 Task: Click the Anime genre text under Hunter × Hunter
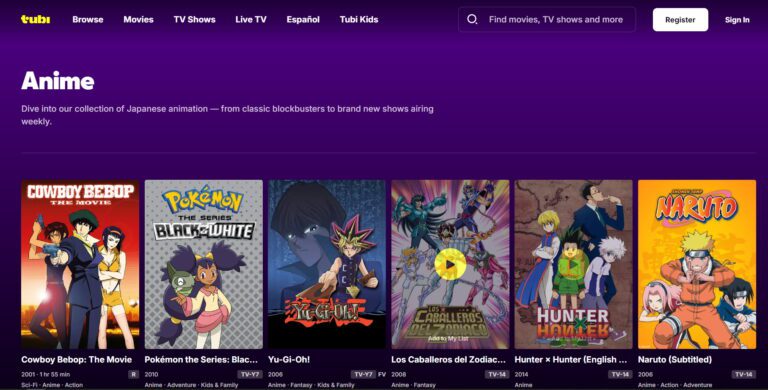[523, 385]
